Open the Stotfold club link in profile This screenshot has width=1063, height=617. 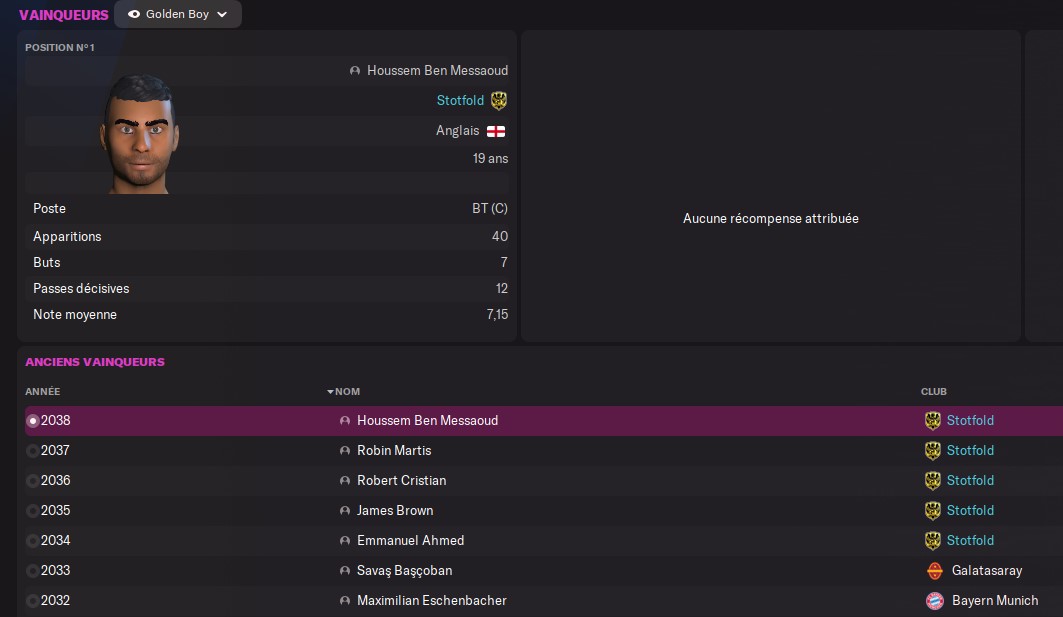(460, 100)
